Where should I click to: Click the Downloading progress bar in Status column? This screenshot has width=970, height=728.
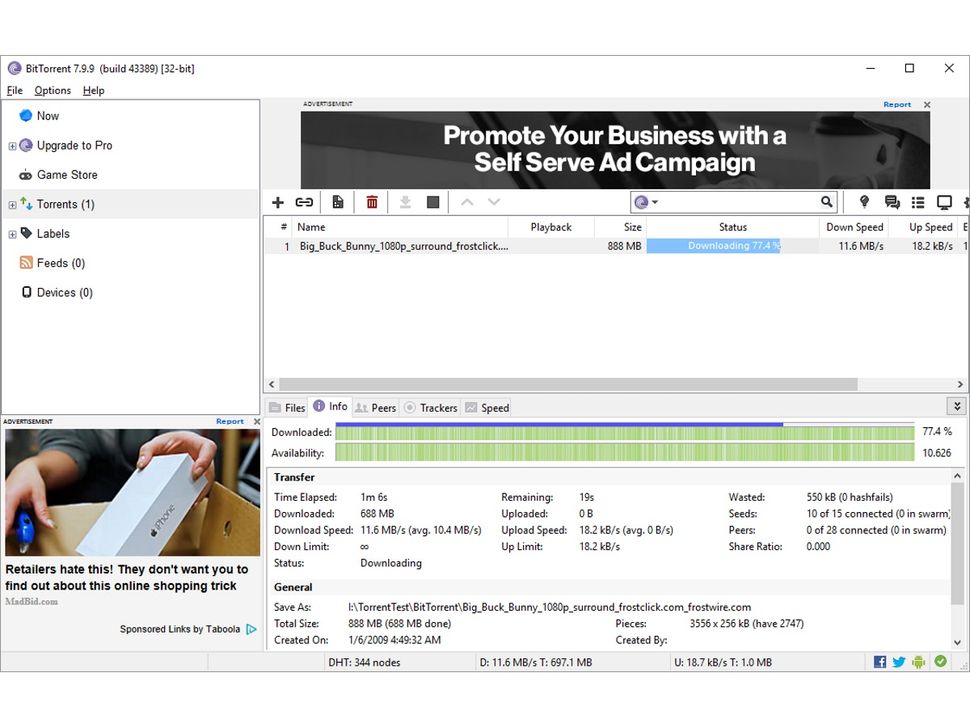(732, 246)
